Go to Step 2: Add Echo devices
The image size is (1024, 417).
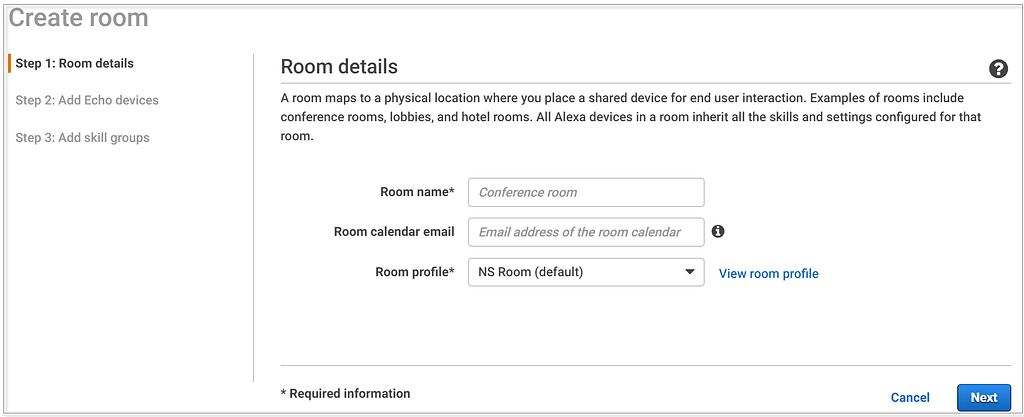87,100
